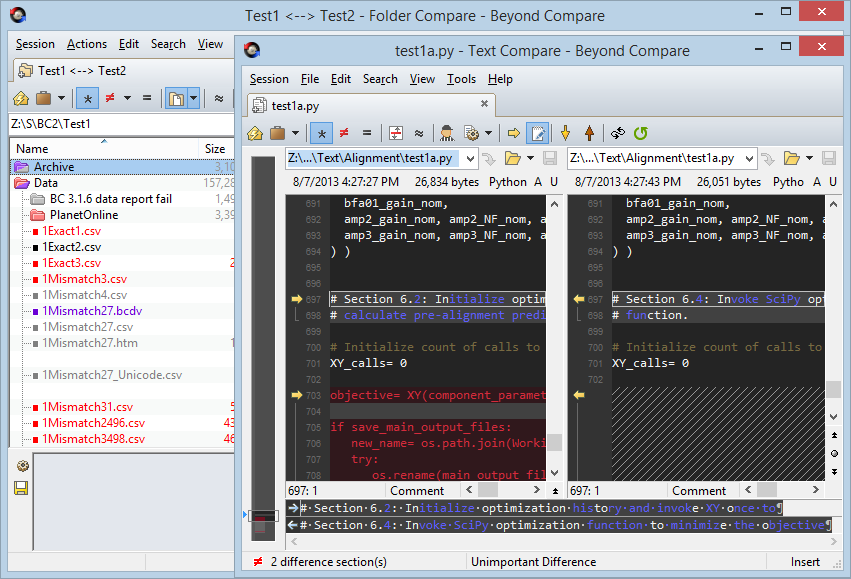Image resolution: width=851 pixels, height=579 pixels.
Task: Toggle the Edit mode pencil icon
Action: [538, 132]
